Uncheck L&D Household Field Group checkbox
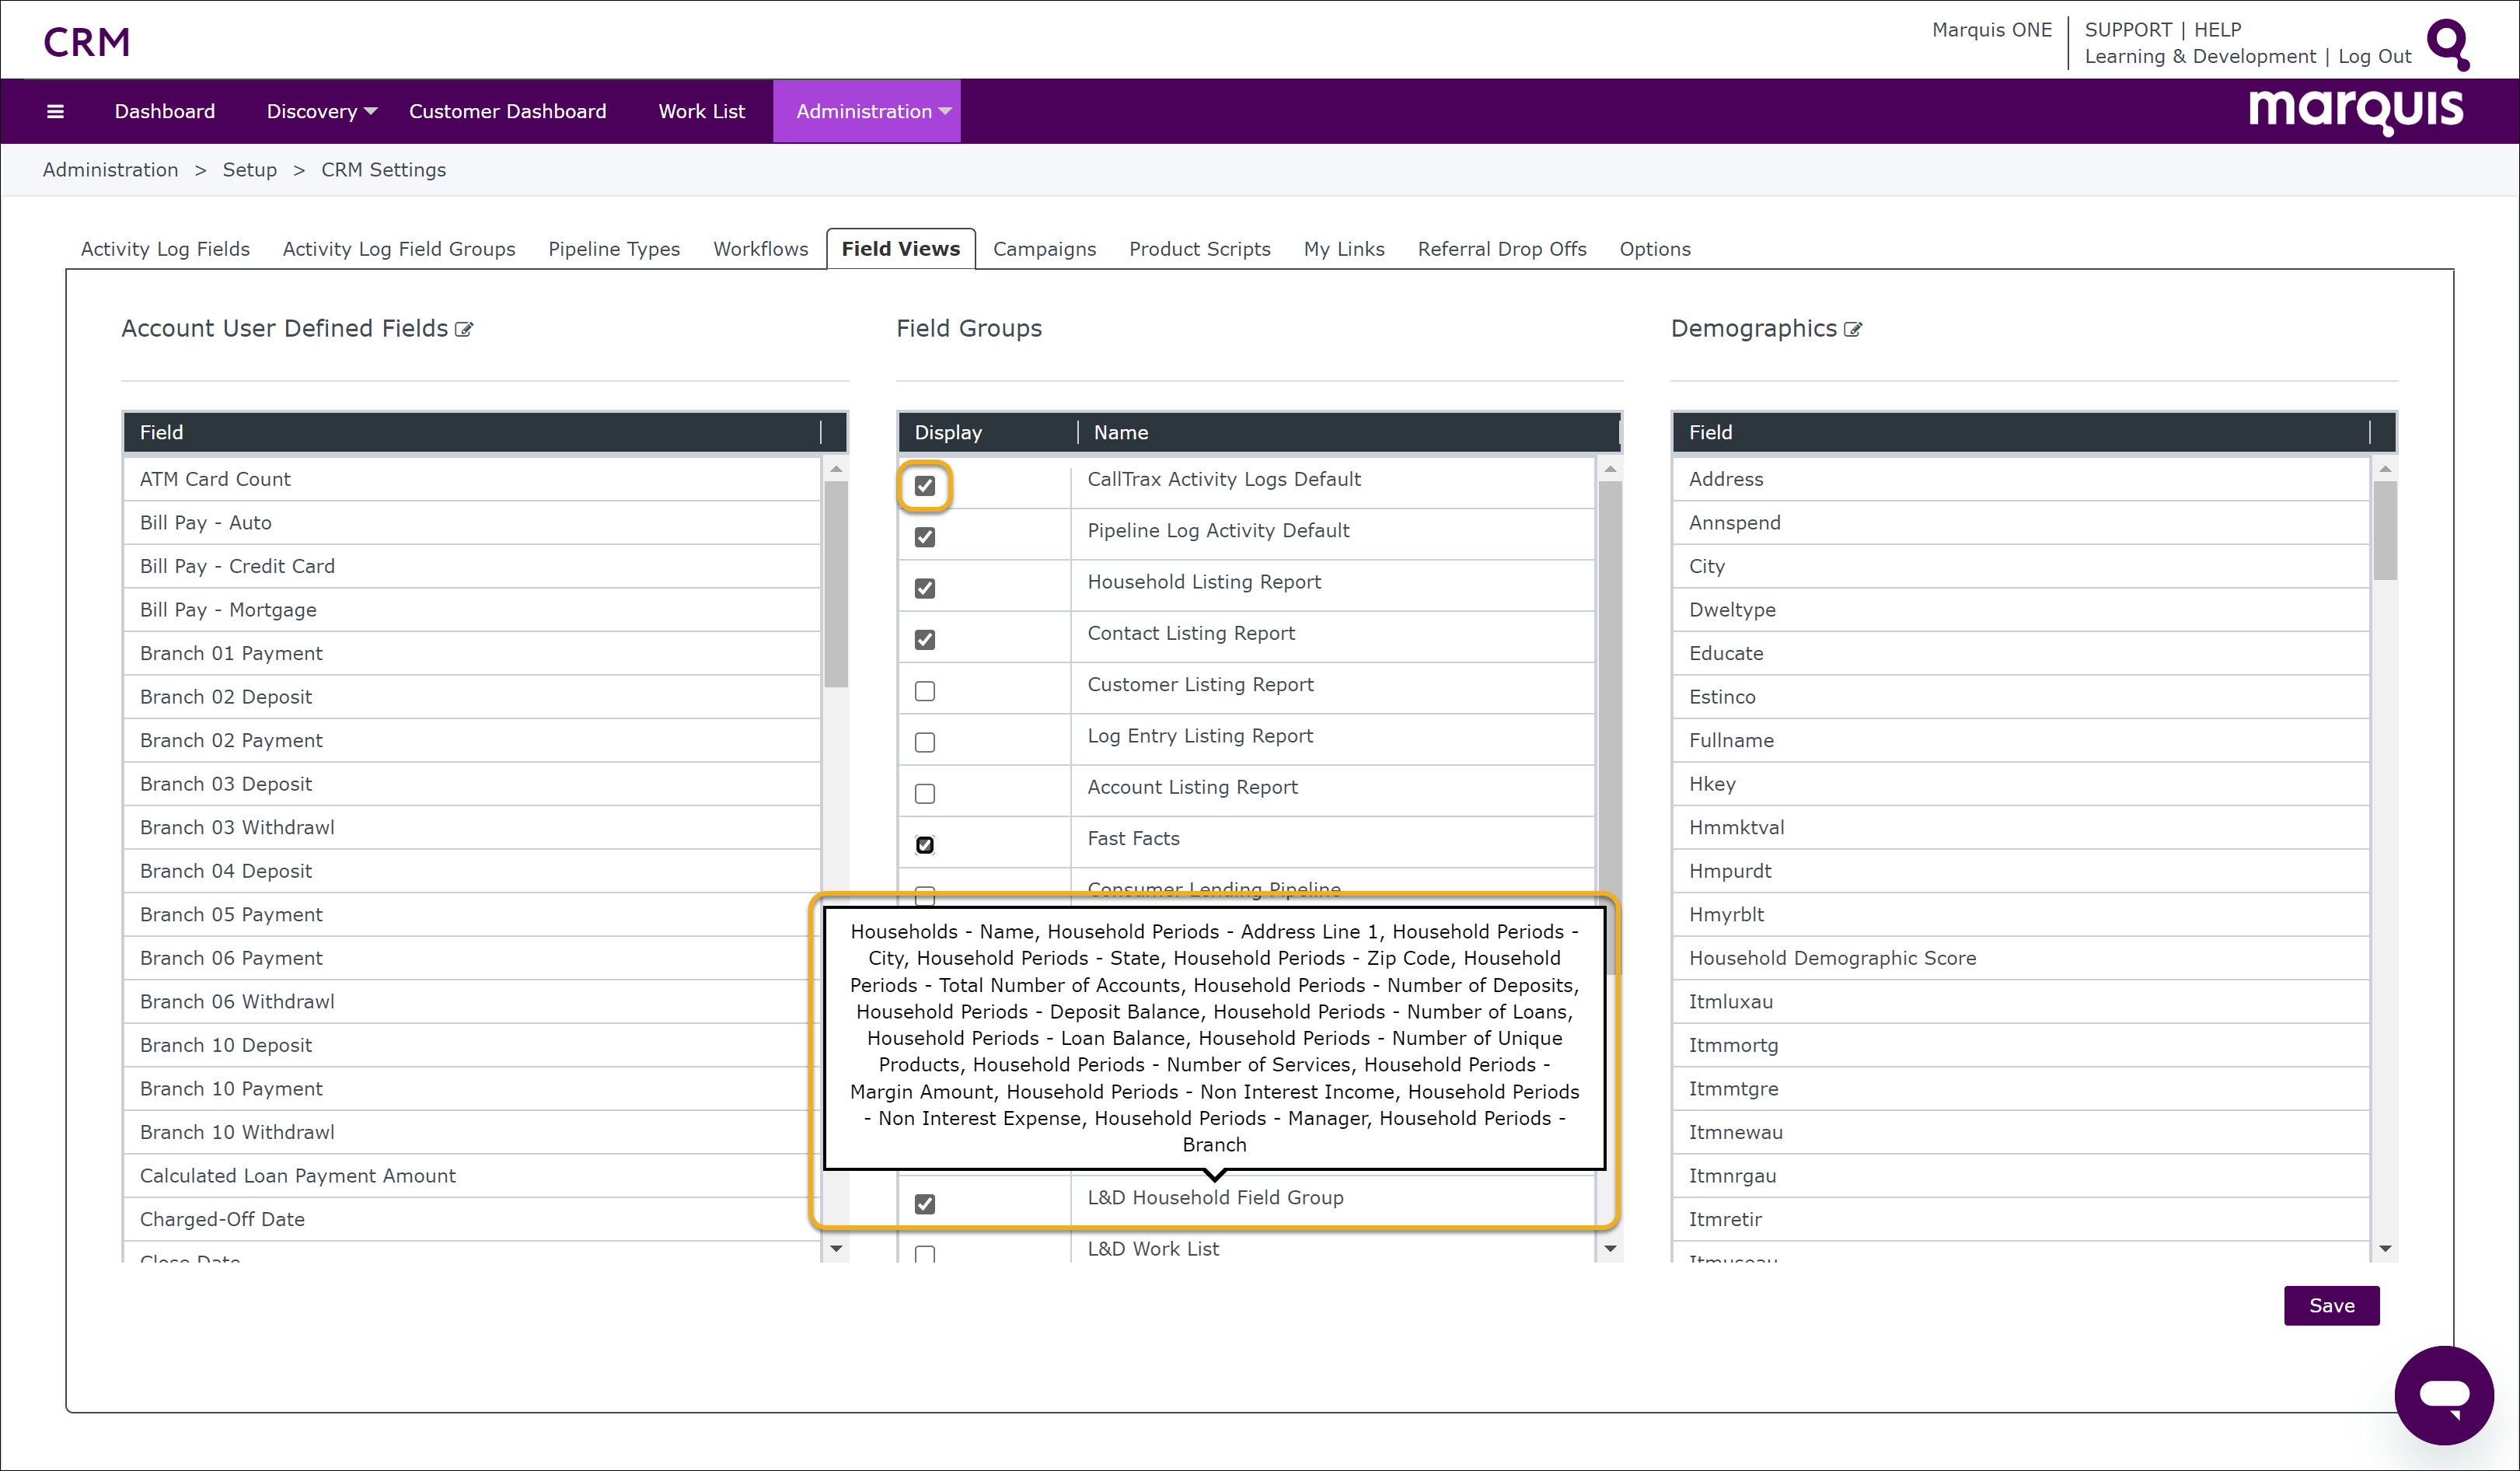This screenshot has height=1471, width=2520. pos(925,1204)
